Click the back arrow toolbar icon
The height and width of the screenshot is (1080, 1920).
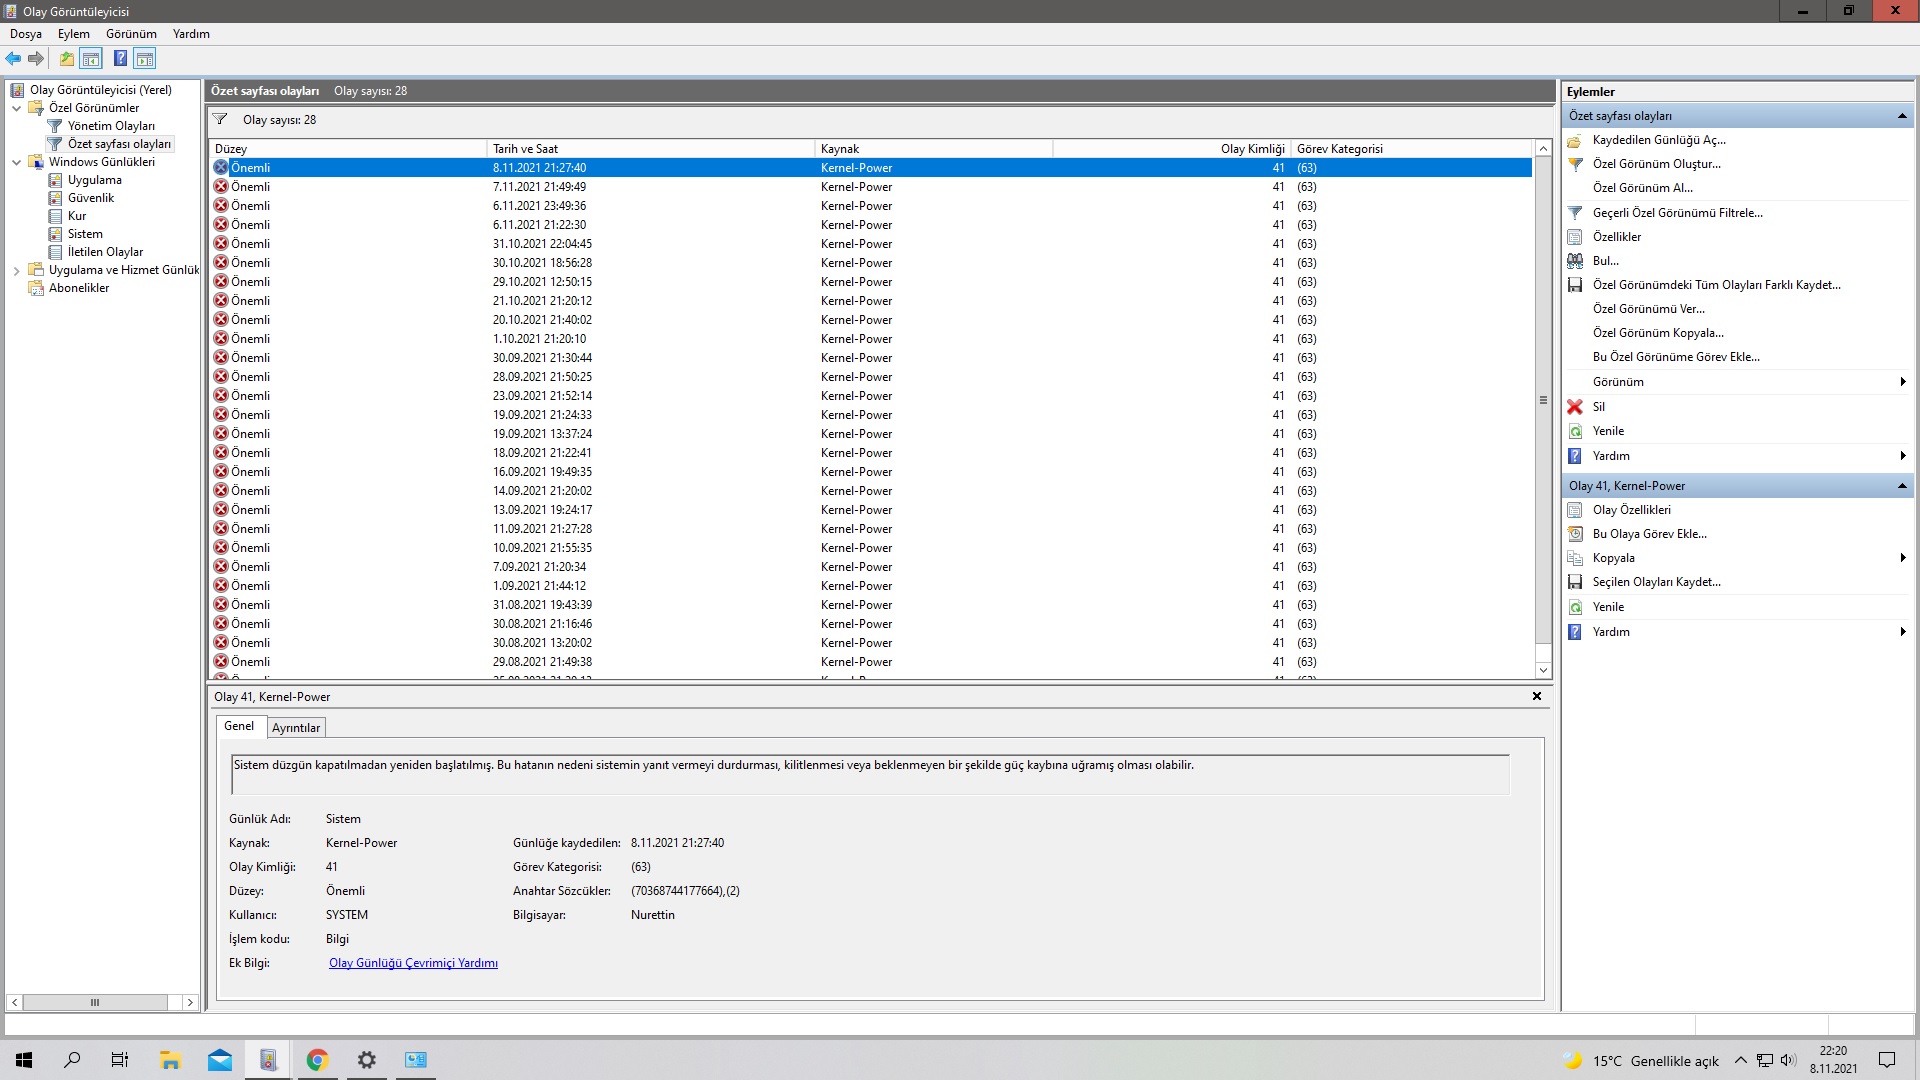tap(13, 59)
